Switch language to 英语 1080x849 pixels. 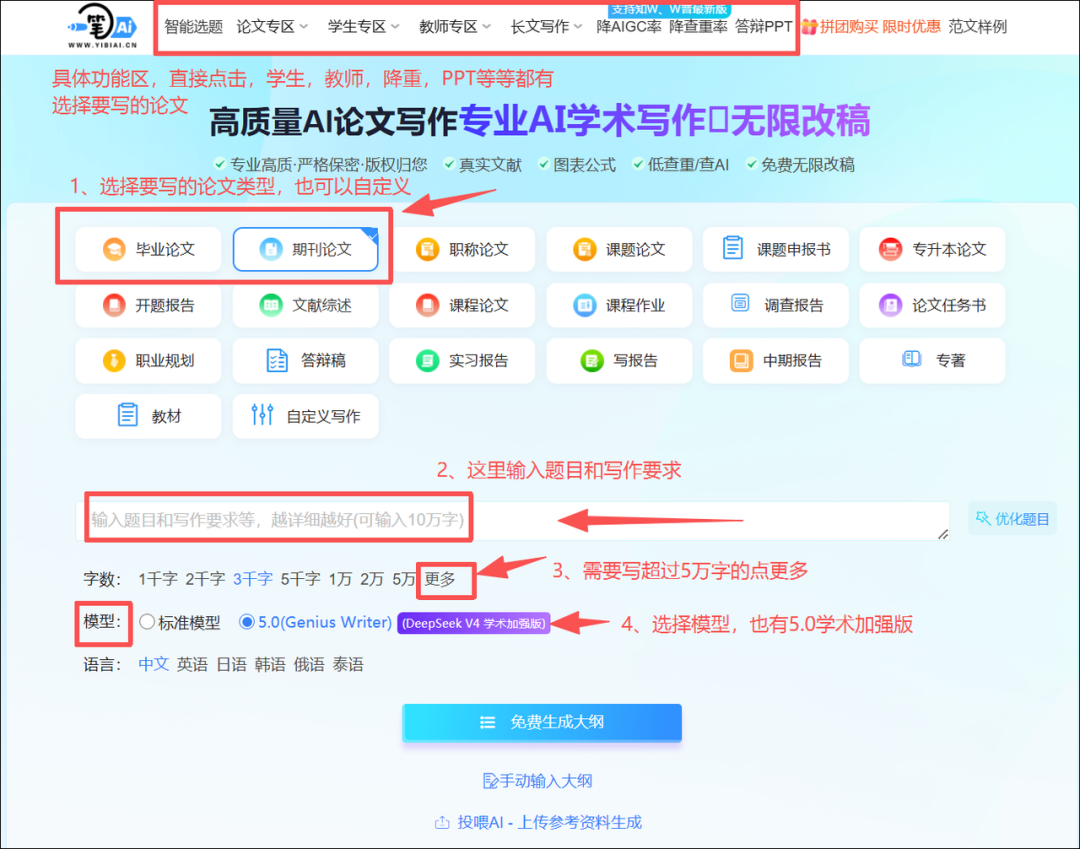[192, 664]
